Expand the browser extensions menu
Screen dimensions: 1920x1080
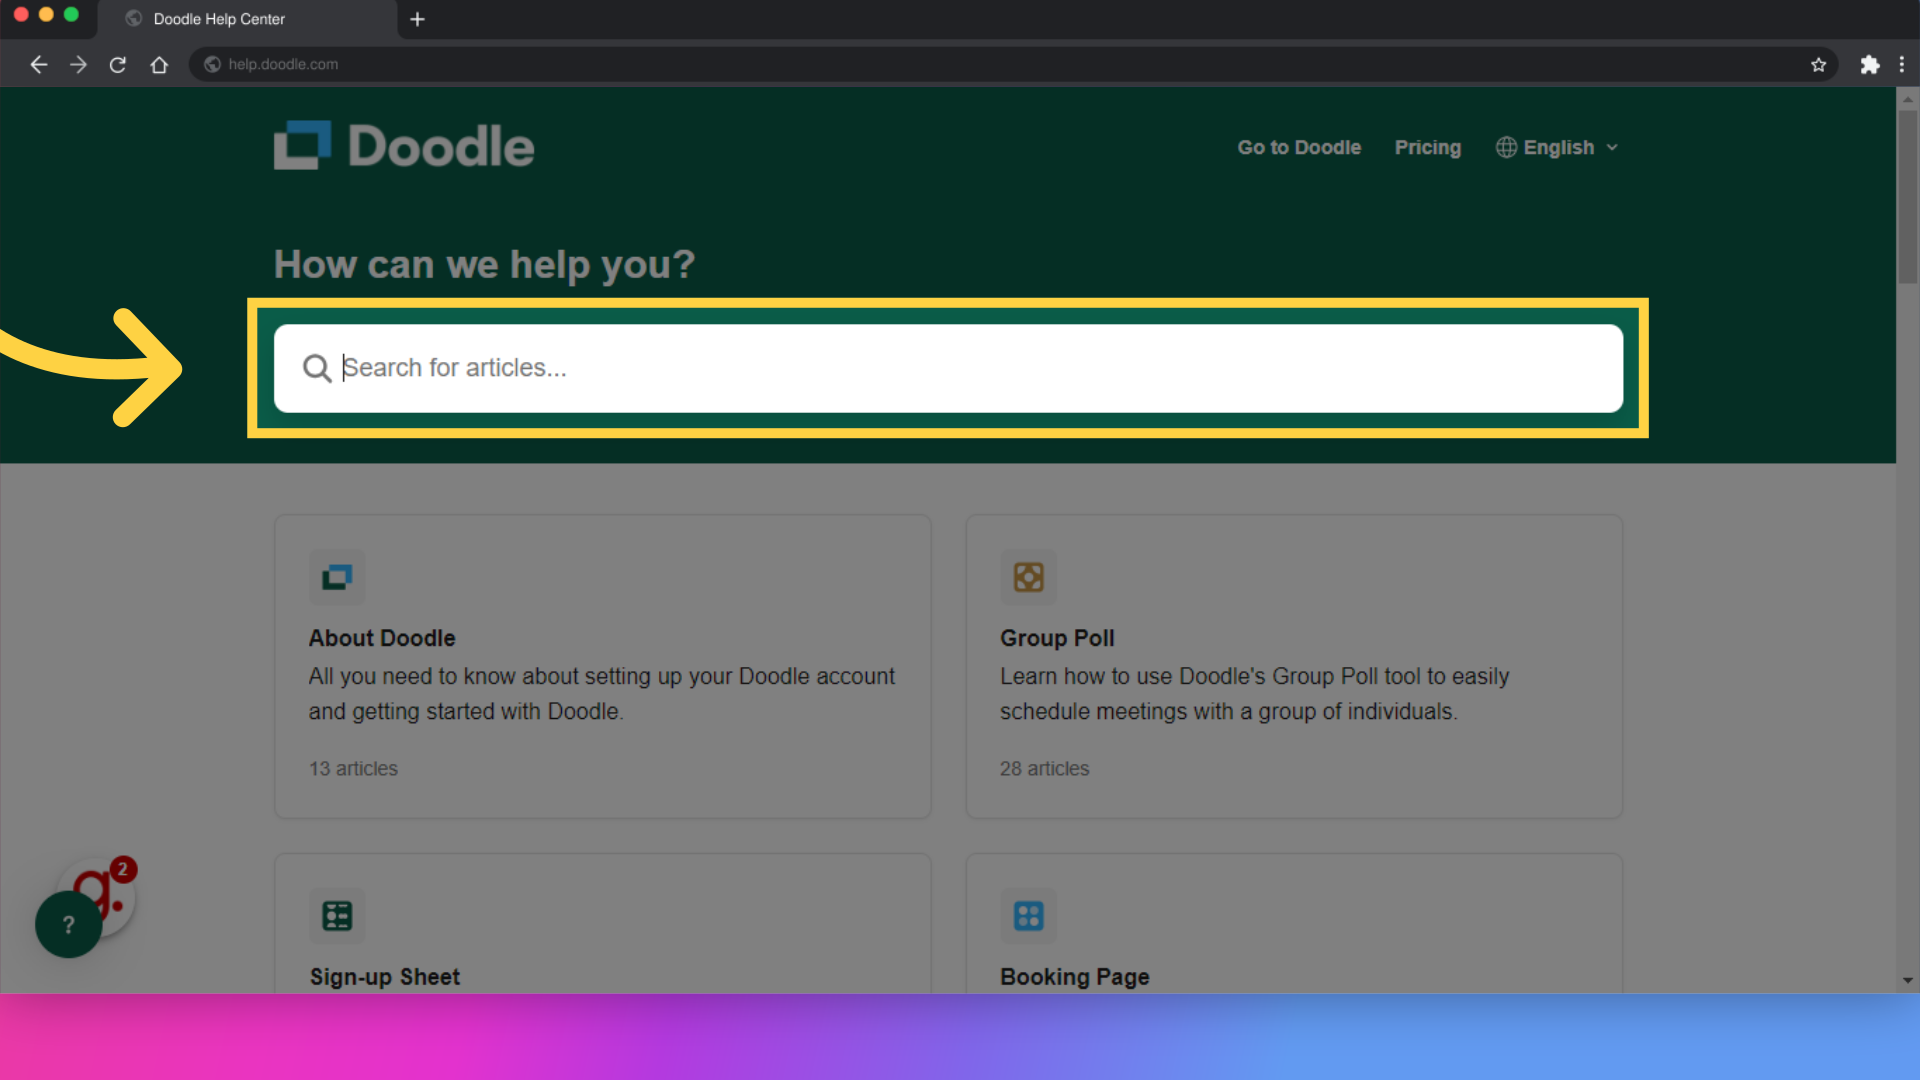1870,63
